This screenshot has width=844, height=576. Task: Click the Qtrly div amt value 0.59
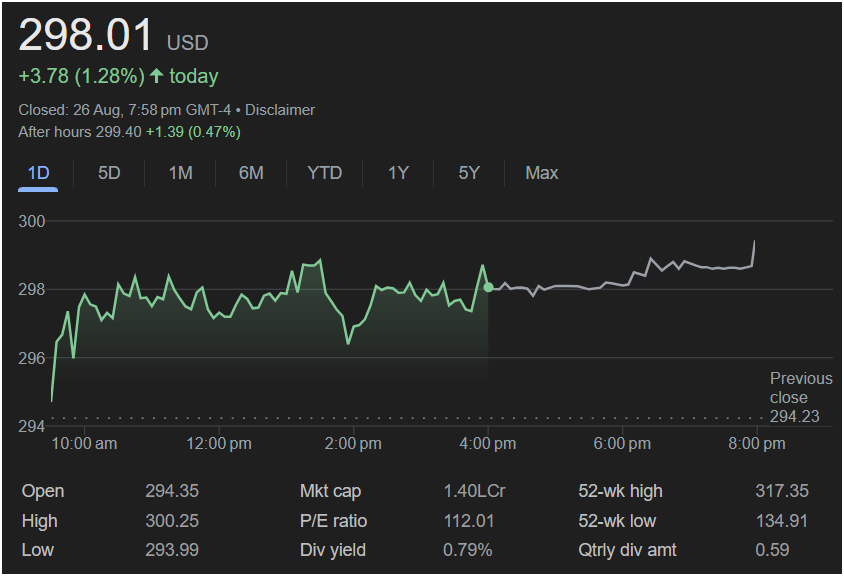pos(772,550)
